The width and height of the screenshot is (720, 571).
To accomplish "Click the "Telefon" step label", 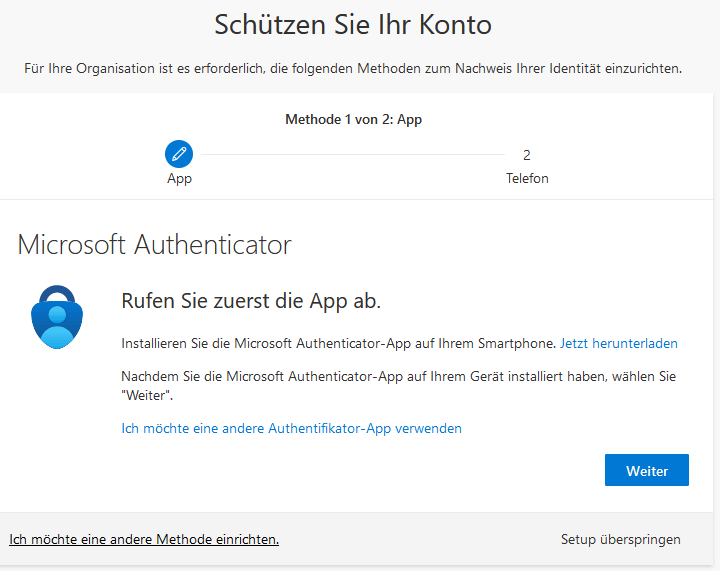I will click(527, 179).
